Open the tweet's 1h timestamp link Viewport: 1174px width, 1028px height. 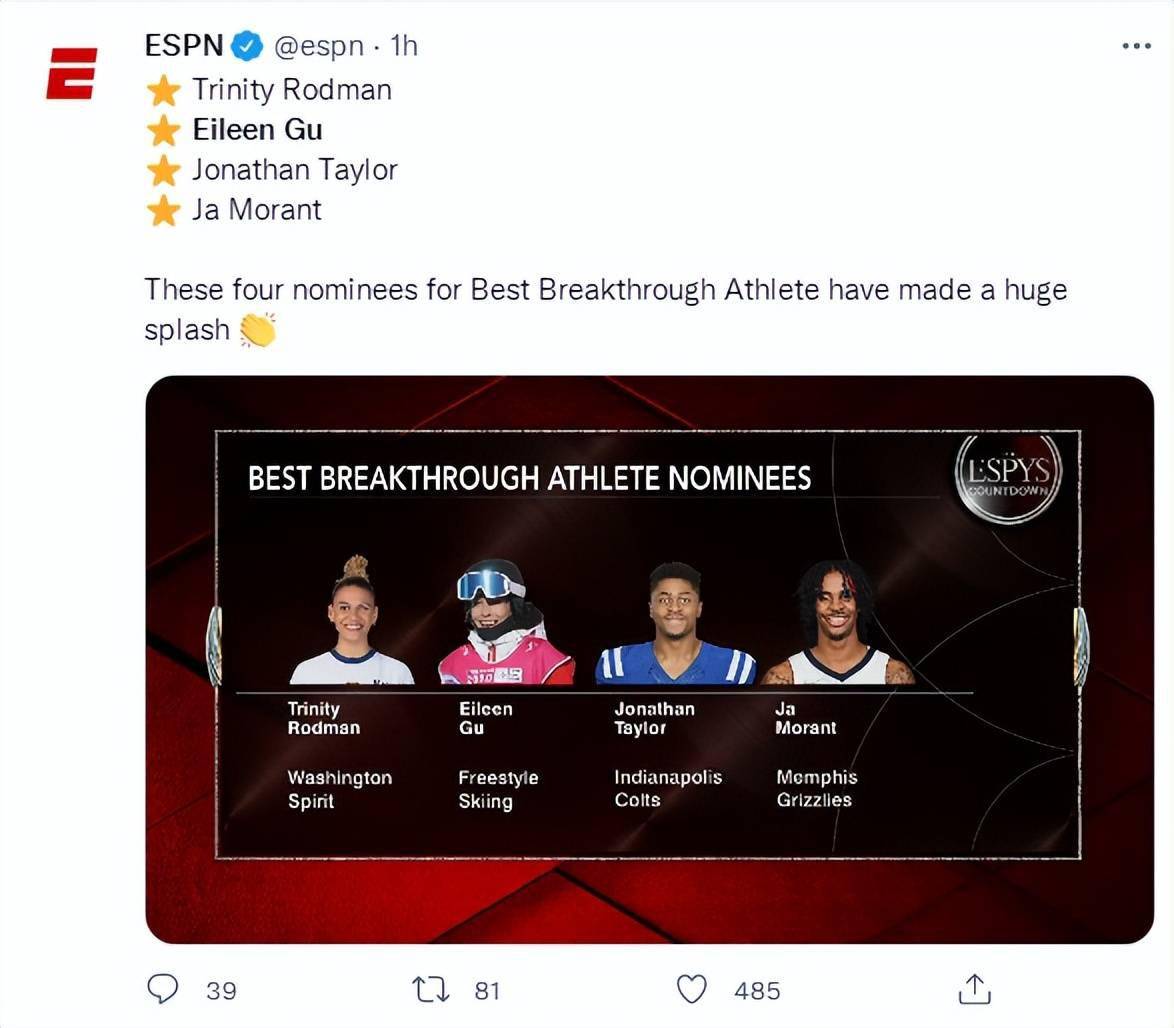point(404,46)
